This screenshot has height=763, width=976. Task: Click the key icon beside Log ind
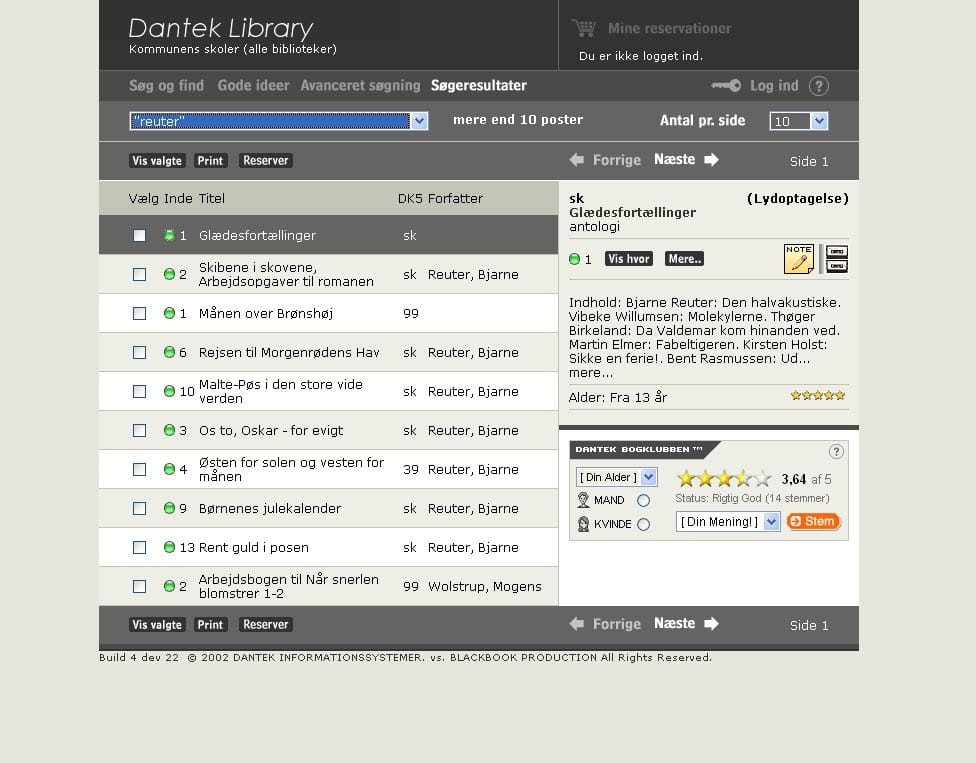726,85
